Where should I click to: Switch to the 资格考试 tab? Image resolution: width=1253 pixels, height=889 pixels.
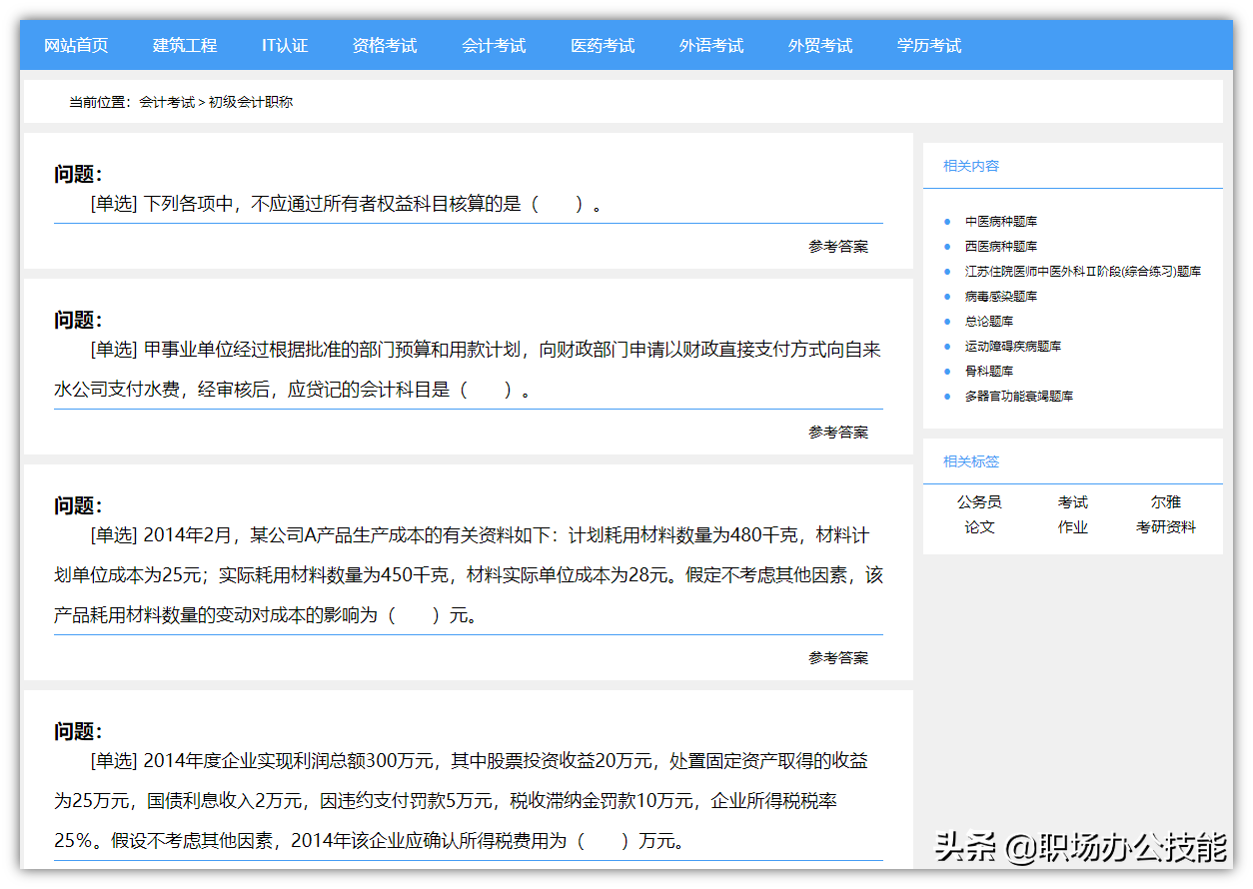385,45
